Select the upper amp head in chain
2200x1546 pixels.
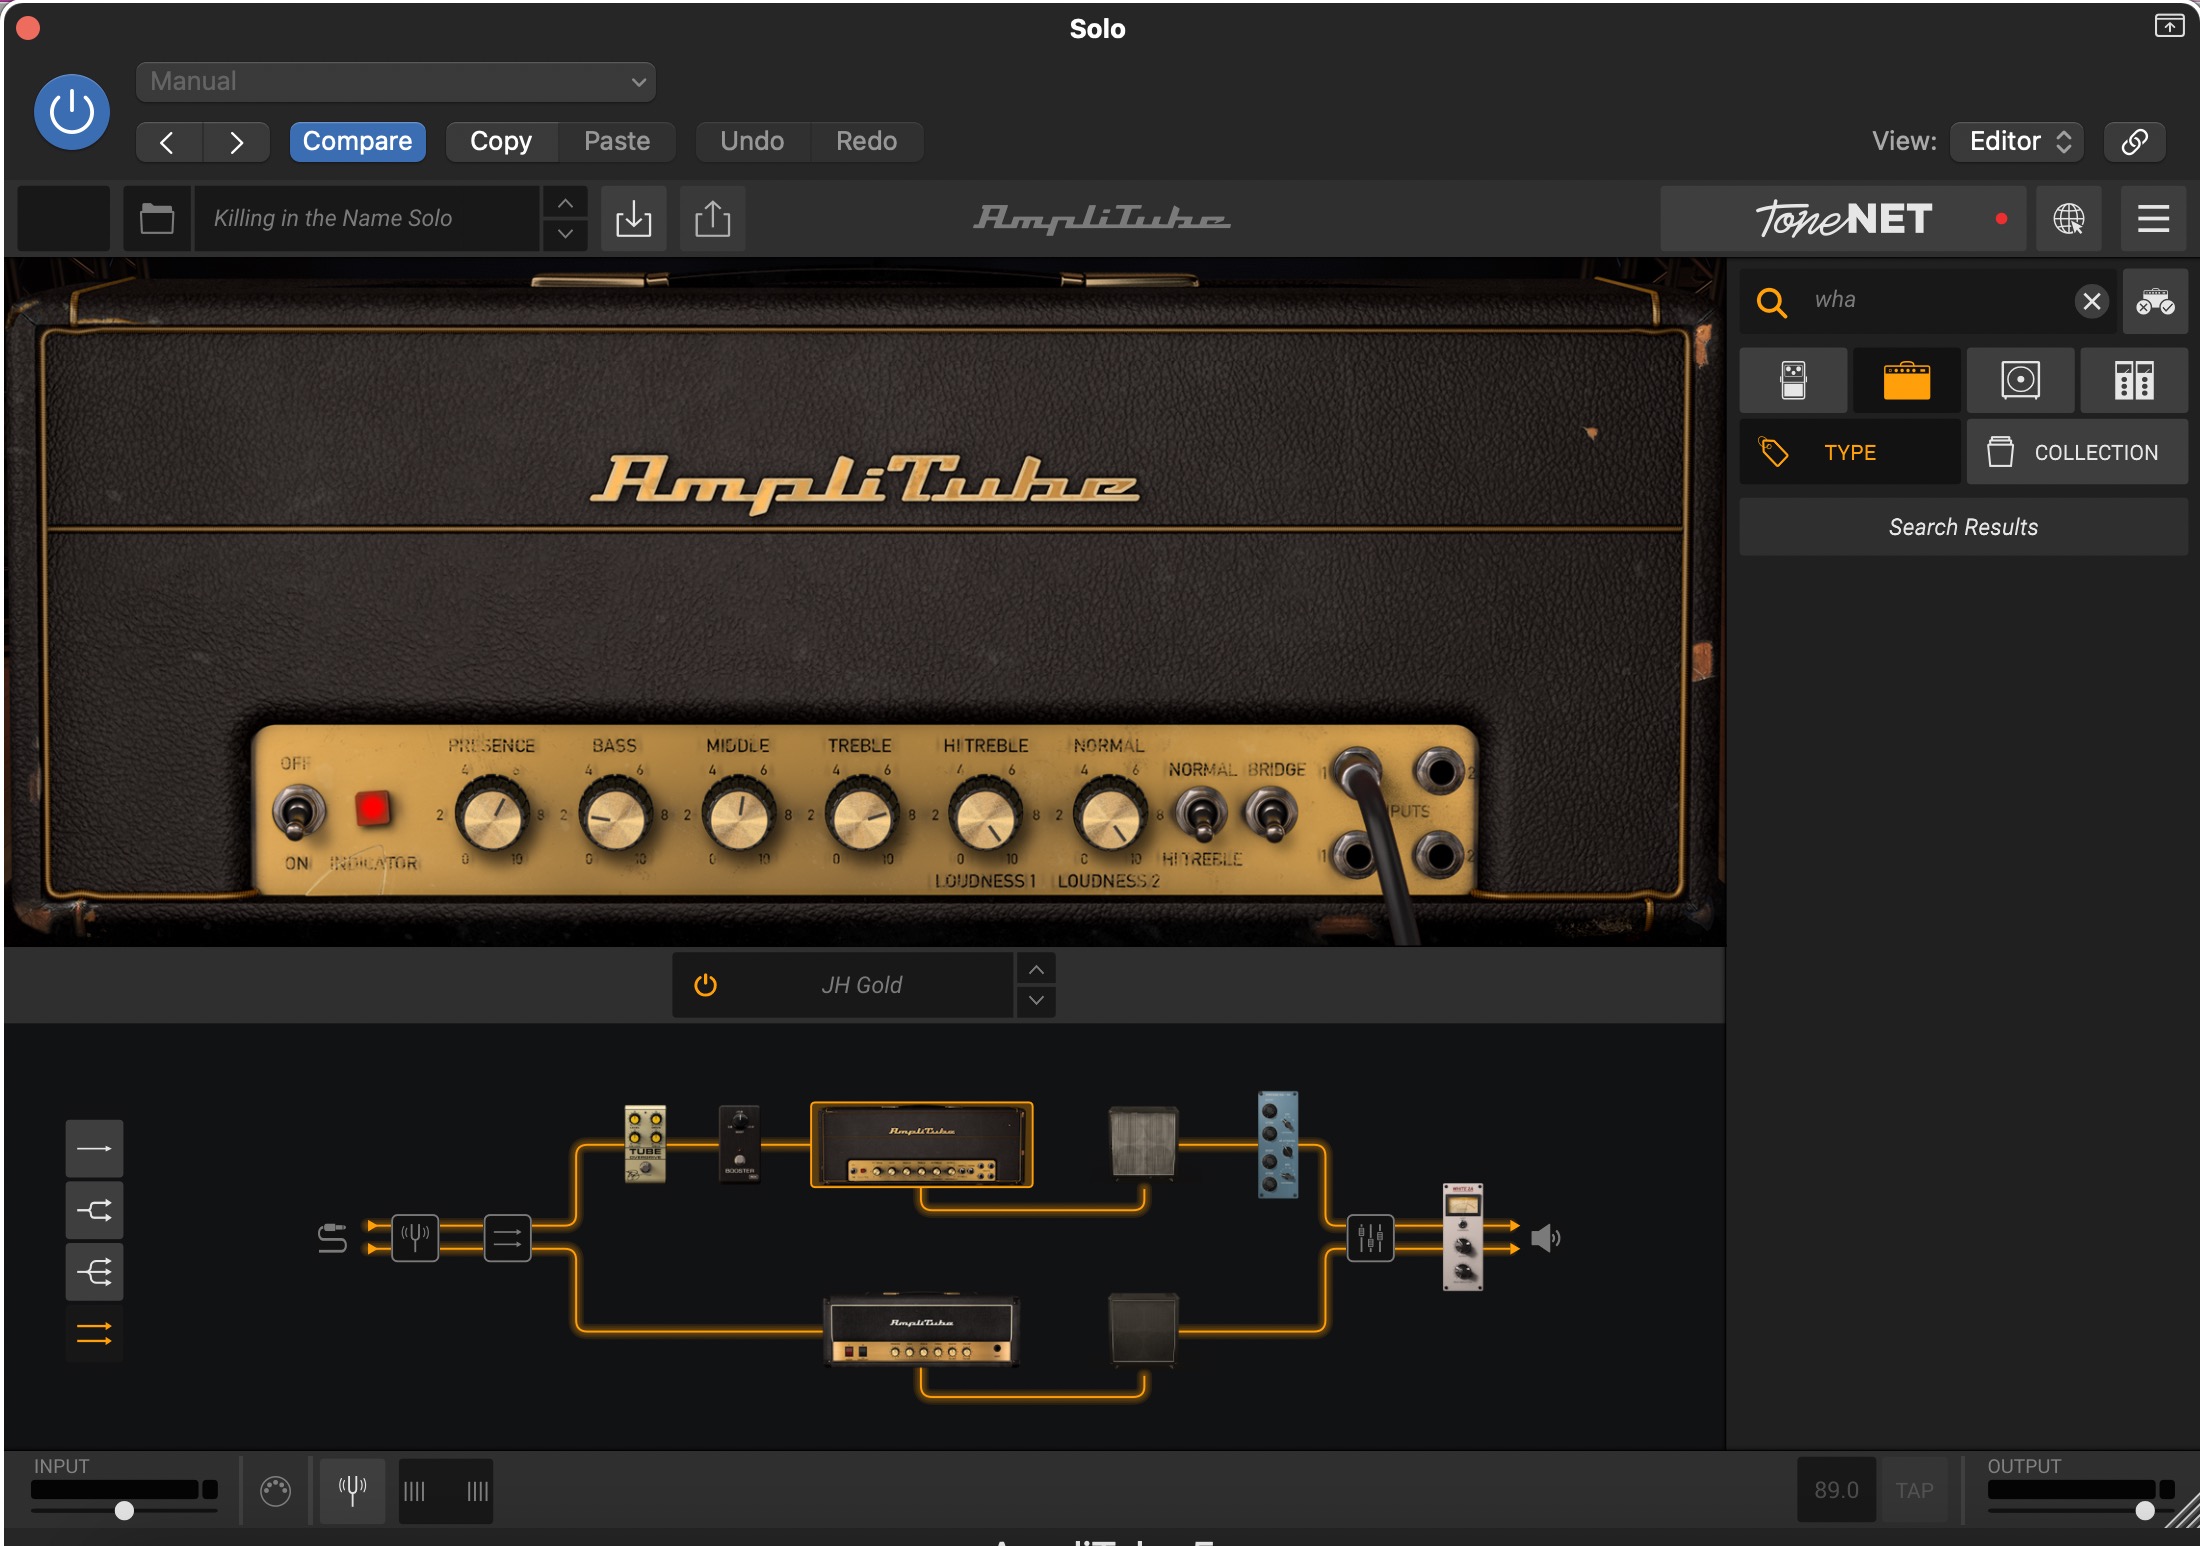(x=921, y=1144)
